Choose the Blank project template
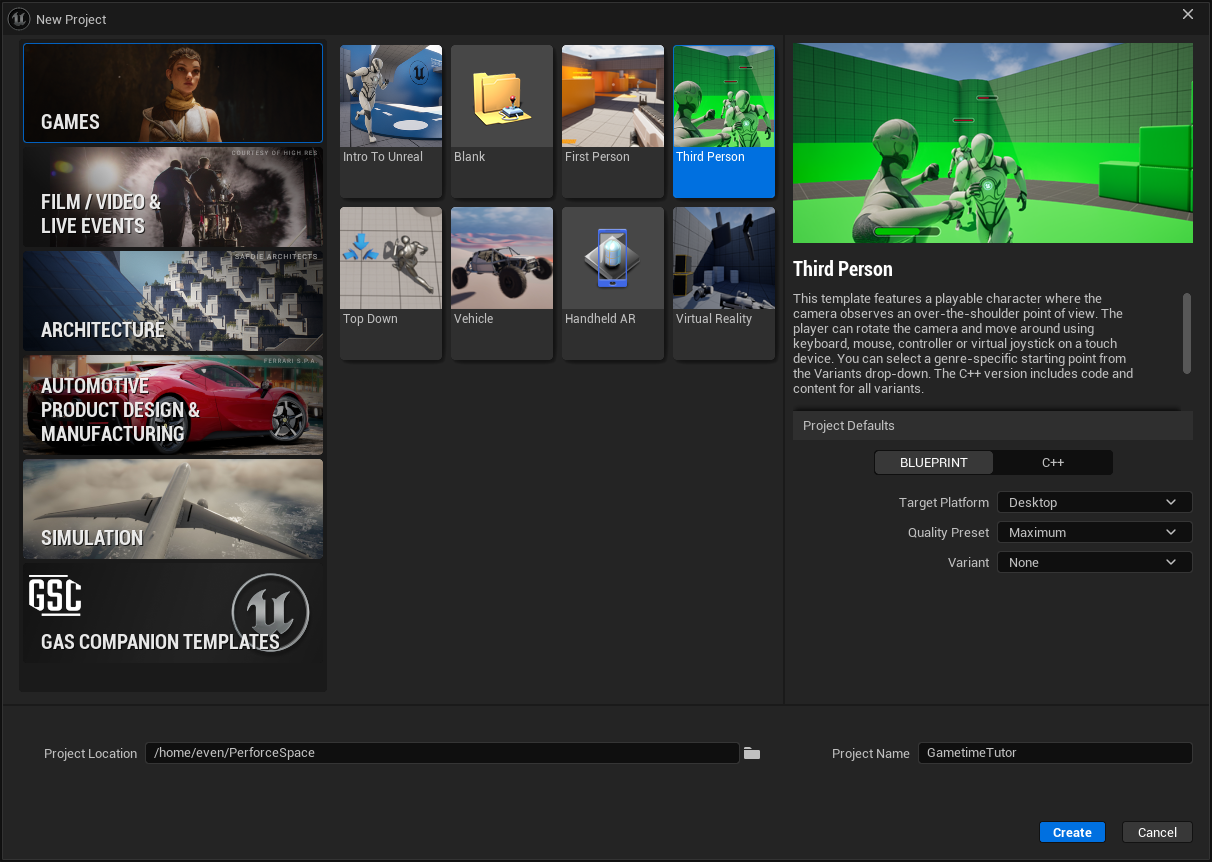 click(502, 120)
